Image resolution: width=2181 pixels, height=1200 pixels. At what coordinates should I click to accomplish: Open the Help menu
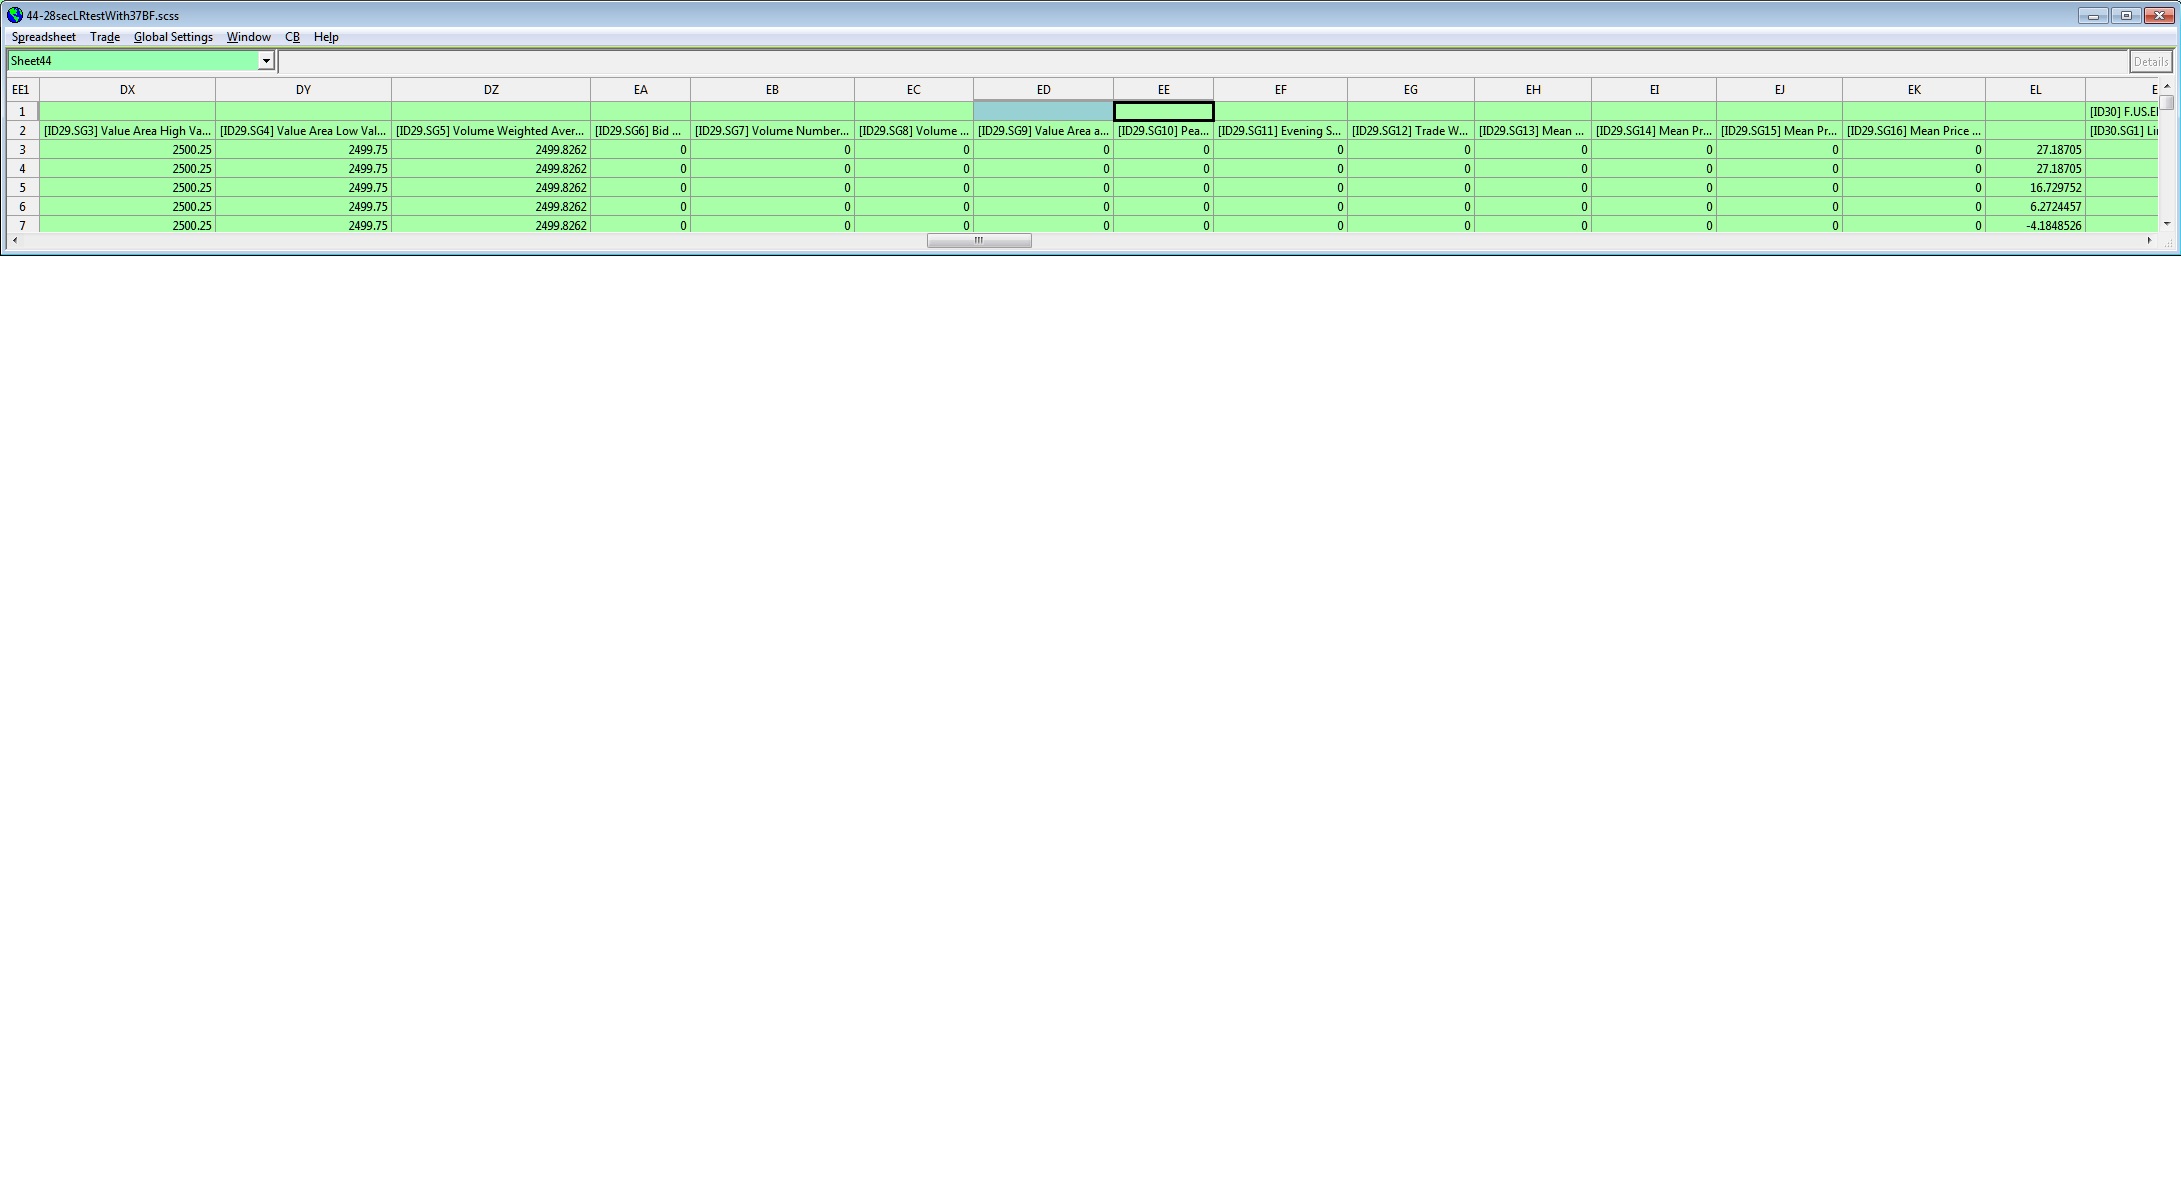[326, 37]
